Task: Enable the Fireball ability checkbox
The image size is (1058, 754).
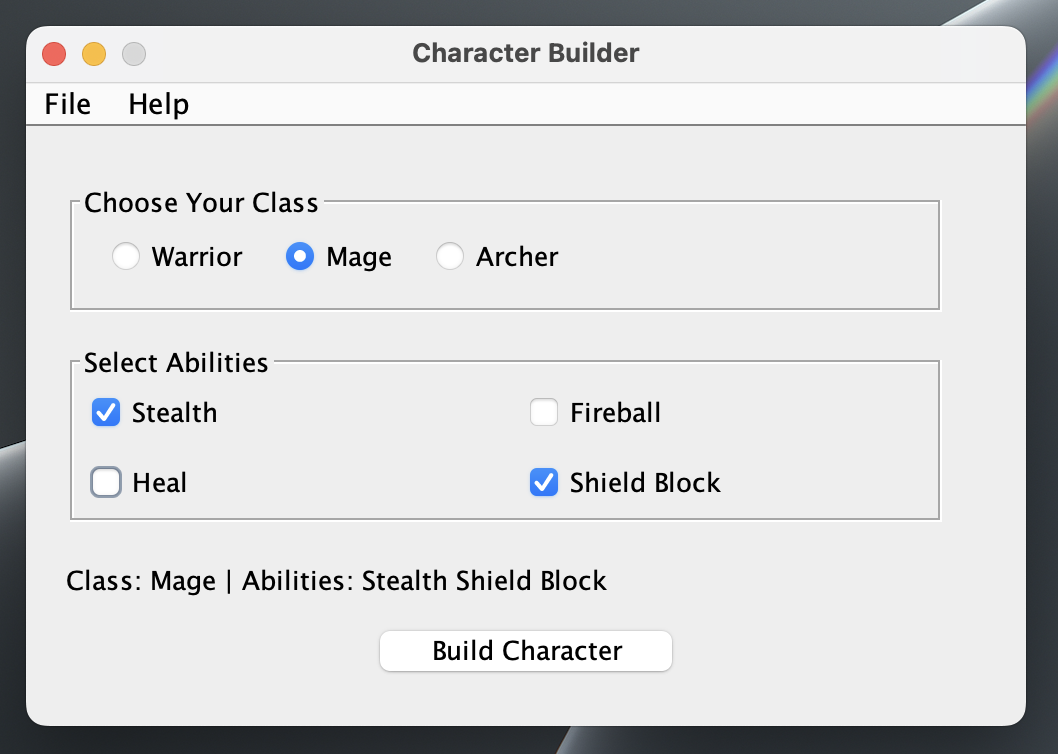Action: 544,413
